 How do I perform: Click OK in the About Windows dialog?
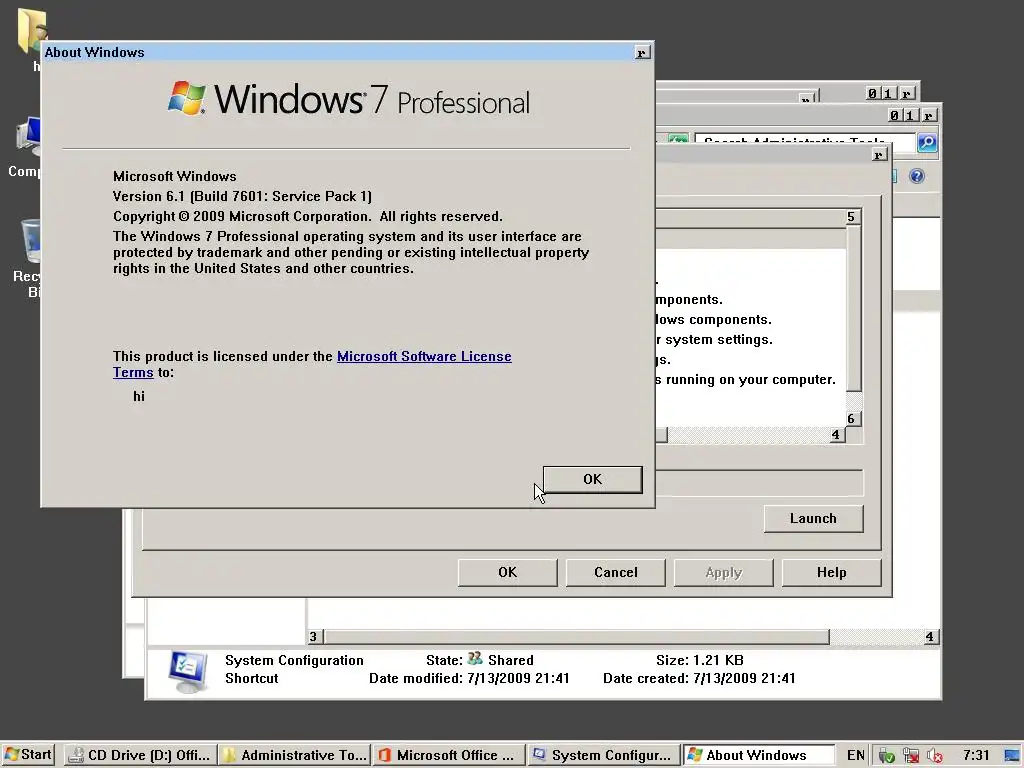(x=592, y=479)
